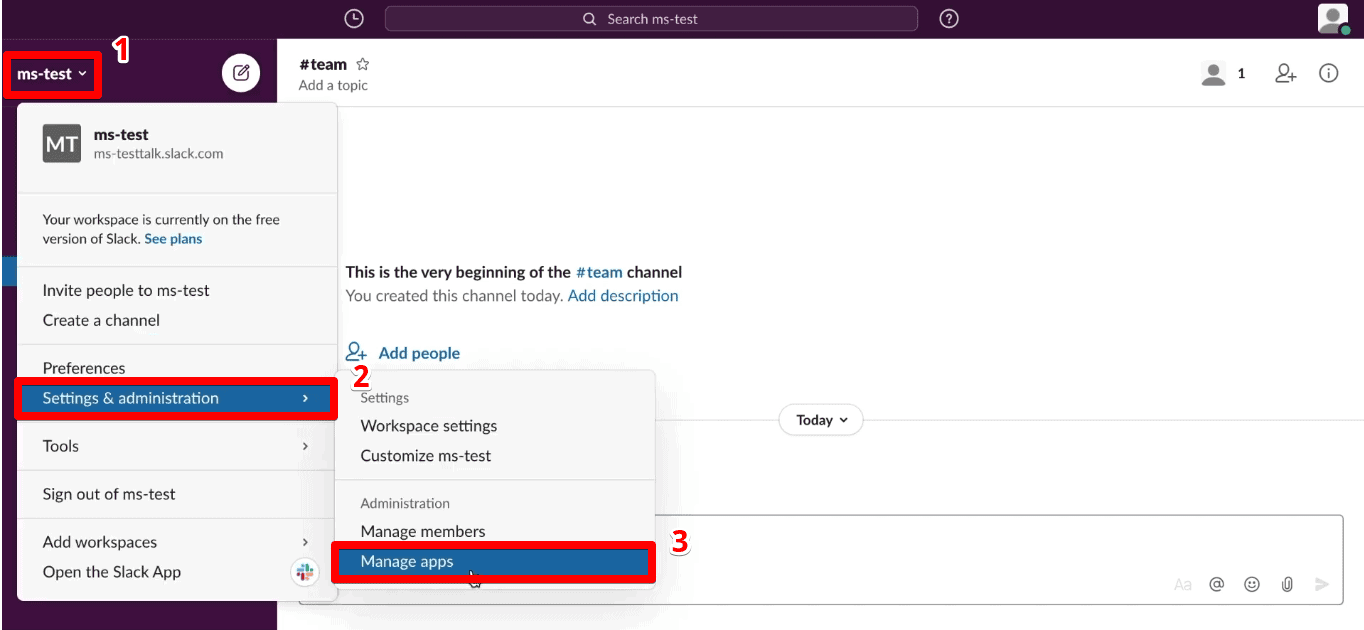The width and height of the screenshot is (1364, 630).
Task: Click the See plans link
Action: coord(173,238)
